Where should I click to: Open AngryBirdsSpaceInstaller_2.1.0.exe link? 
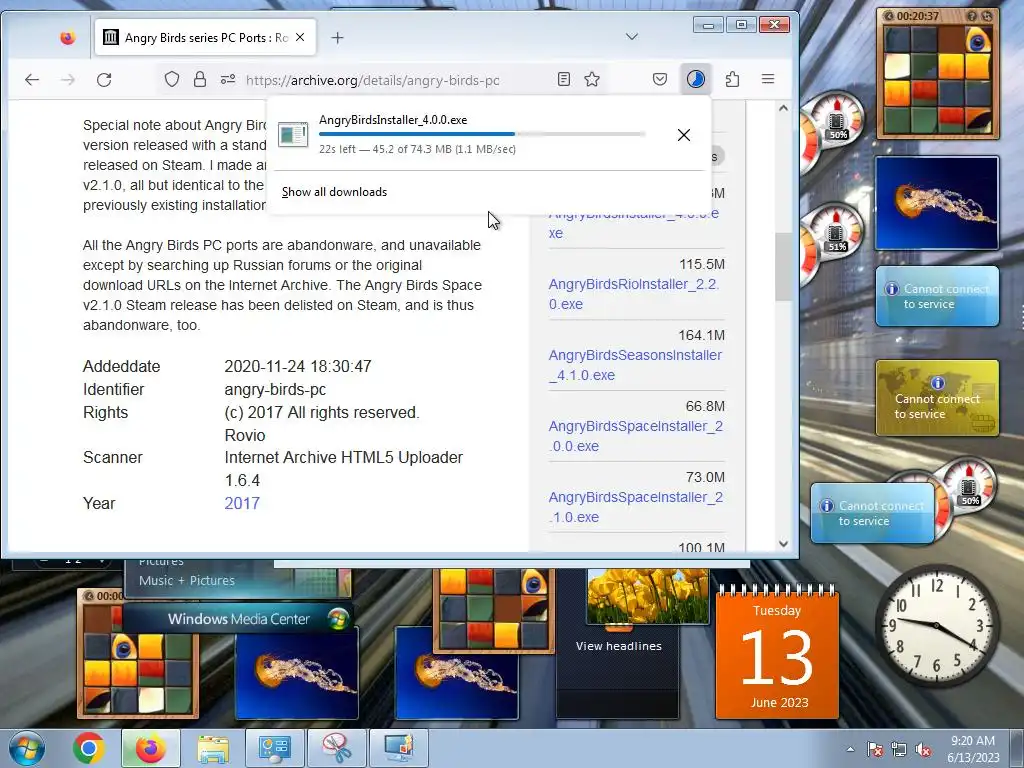(635, 507)
